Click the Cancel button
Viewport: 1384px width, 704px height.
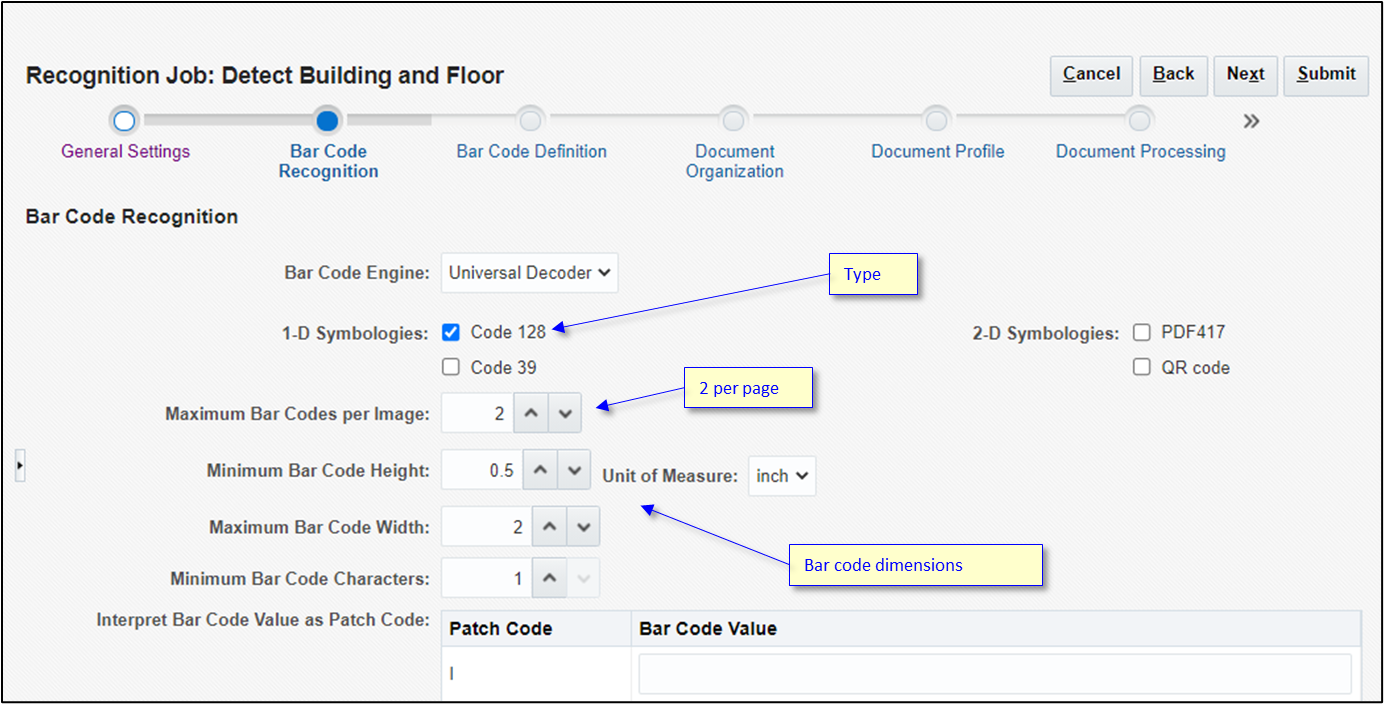1090,74
